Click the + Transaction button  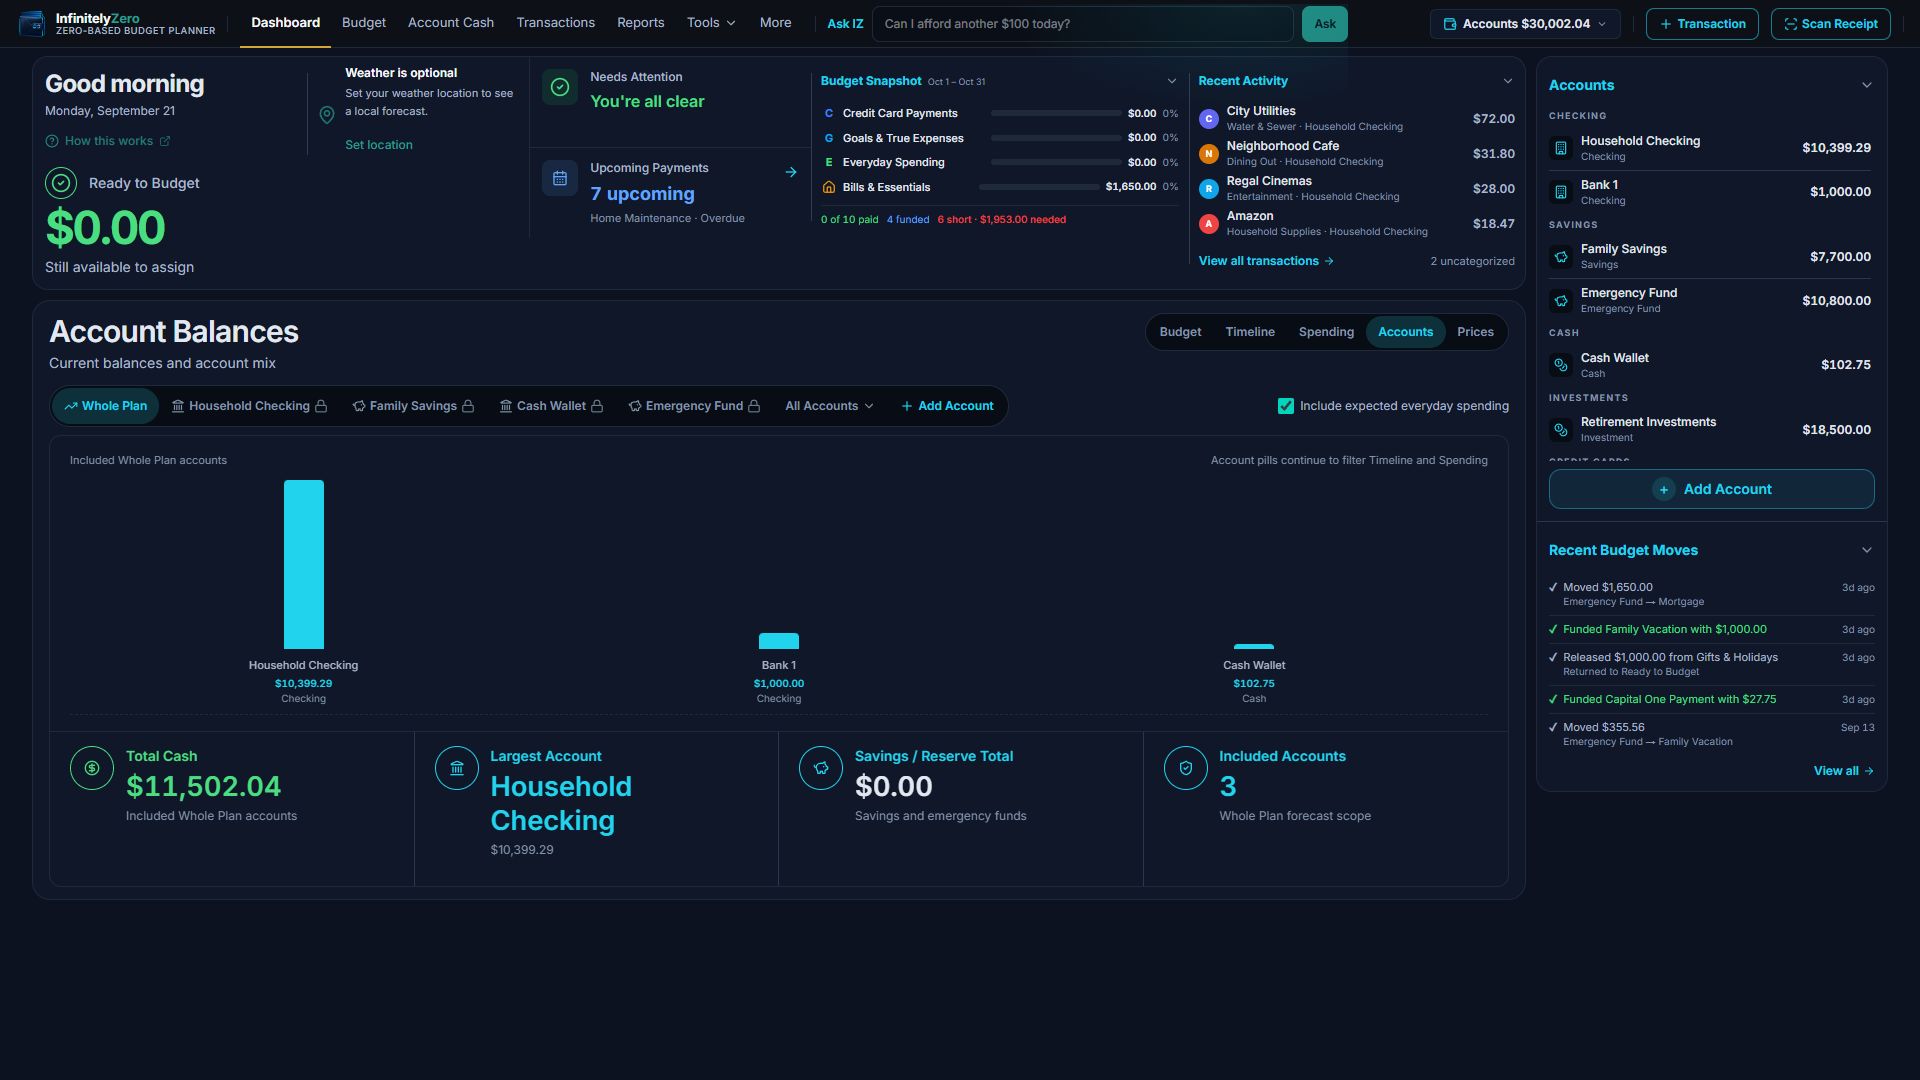click(1702, 24)
